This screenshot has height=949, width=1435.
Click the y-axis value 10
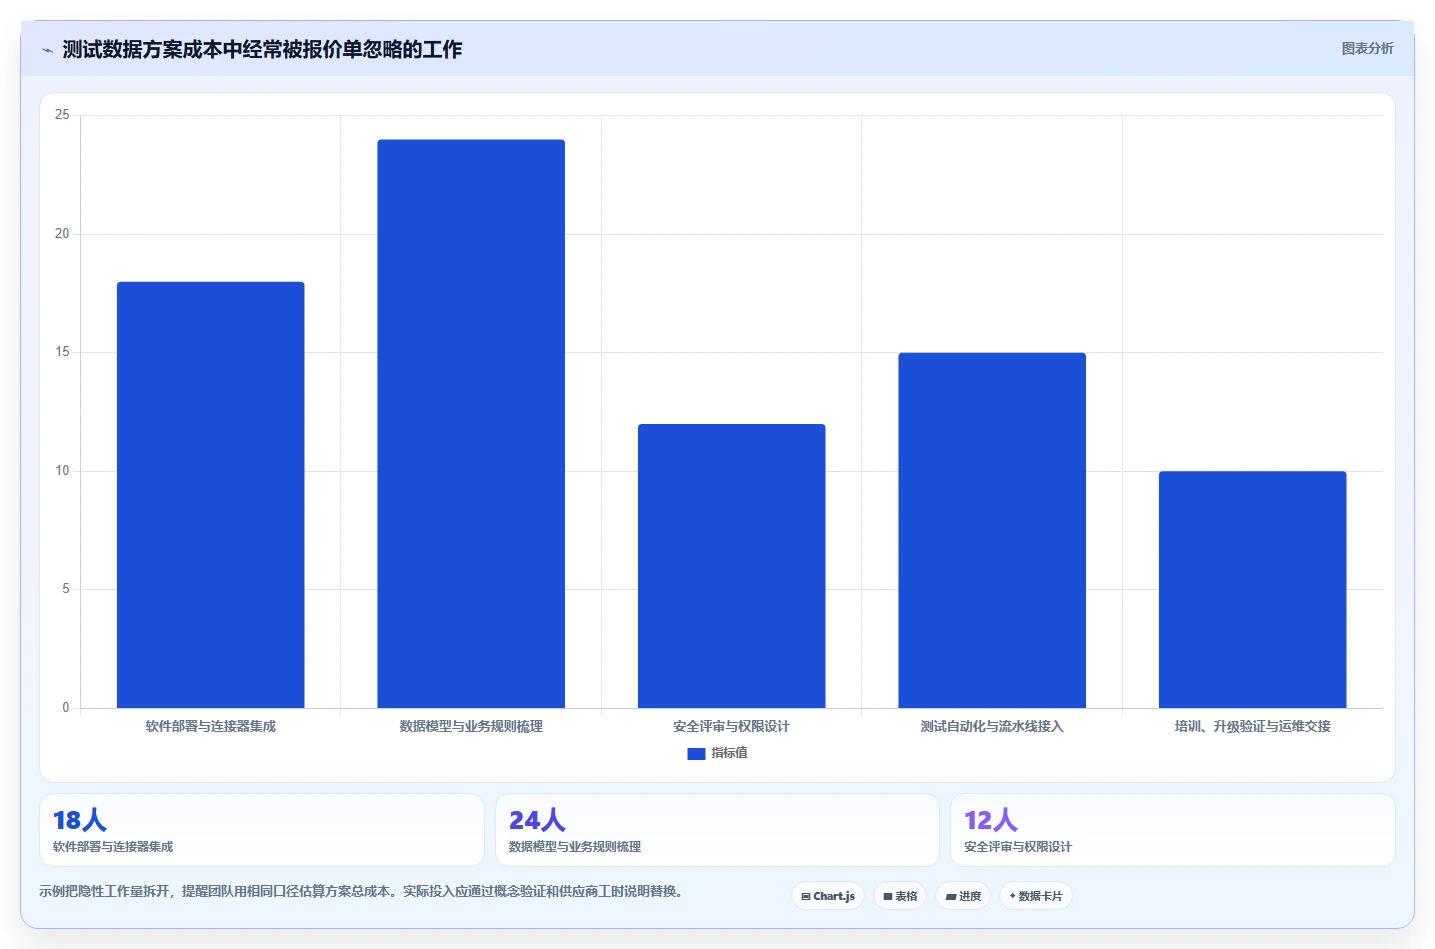pos(62,471)
